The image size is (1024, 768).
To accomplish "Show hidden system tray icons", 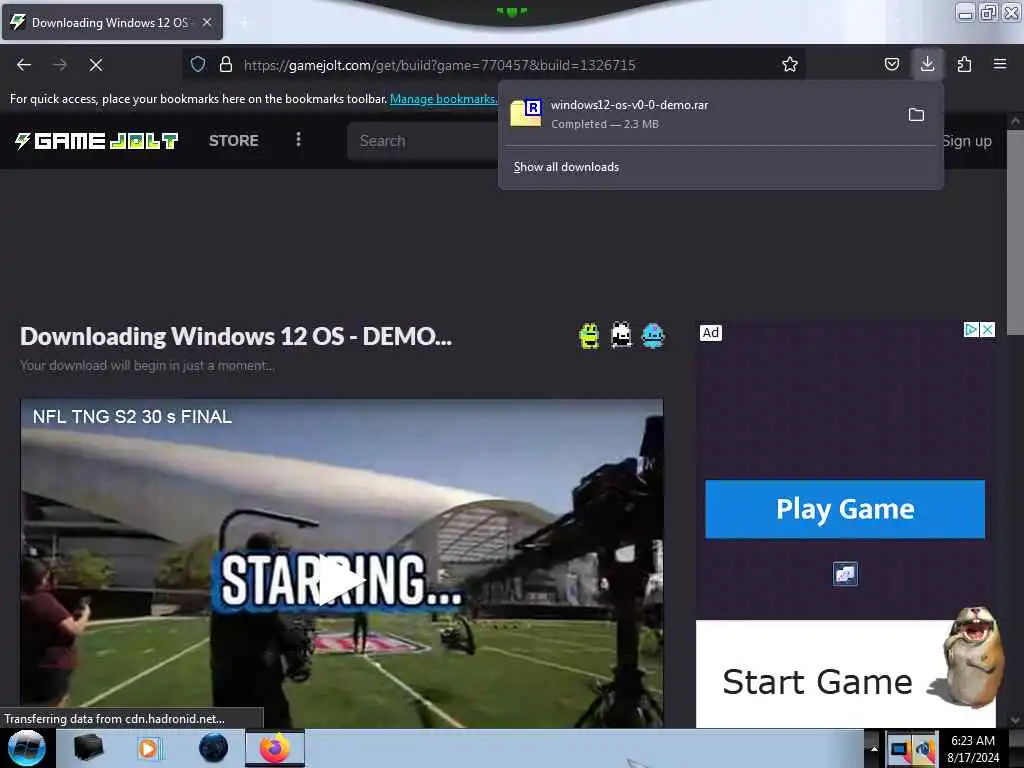I will point(874,749).
